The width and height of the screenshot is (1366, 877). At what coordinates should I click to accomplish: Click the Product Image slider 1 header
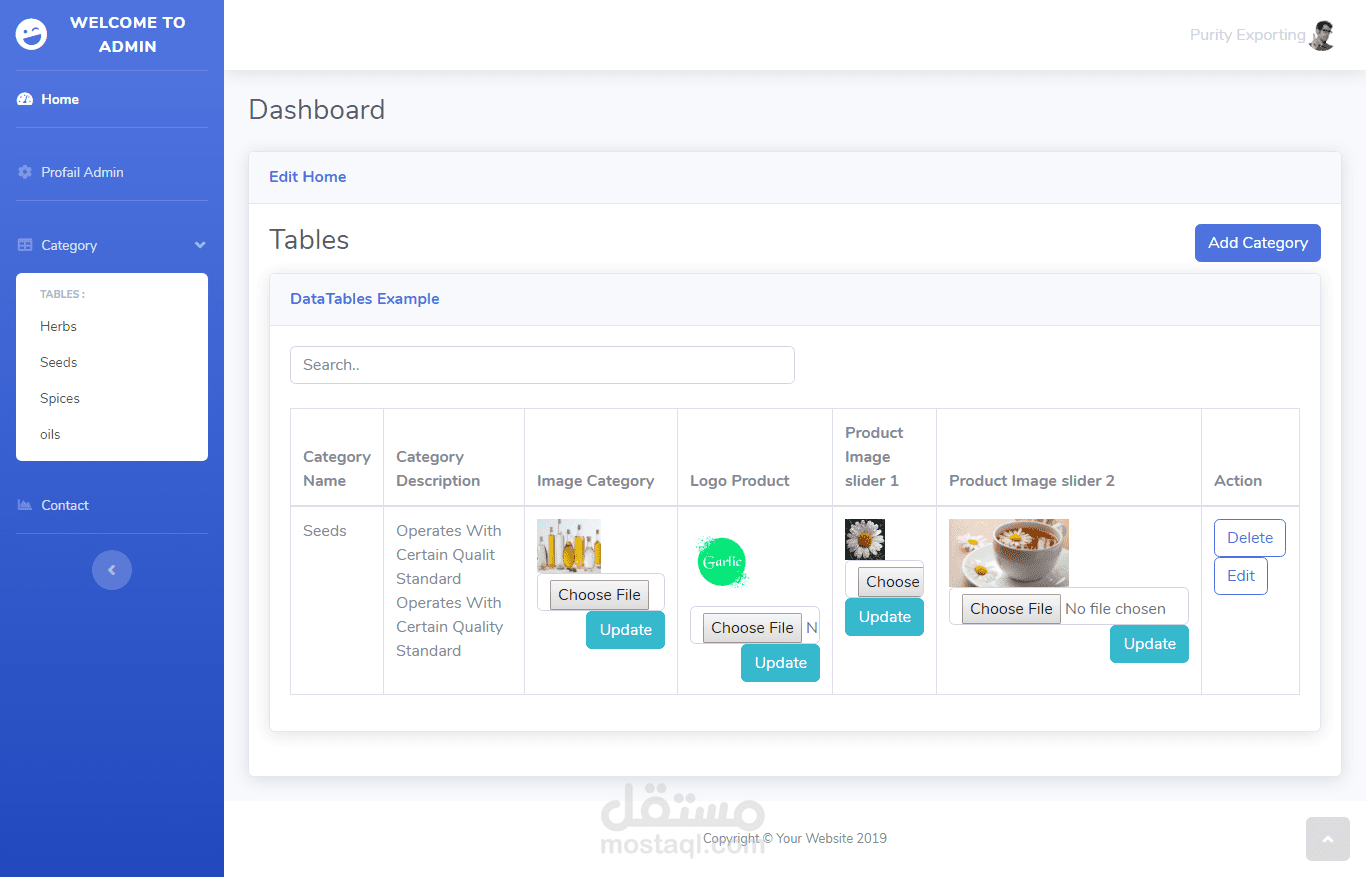[x=874, y=457]
